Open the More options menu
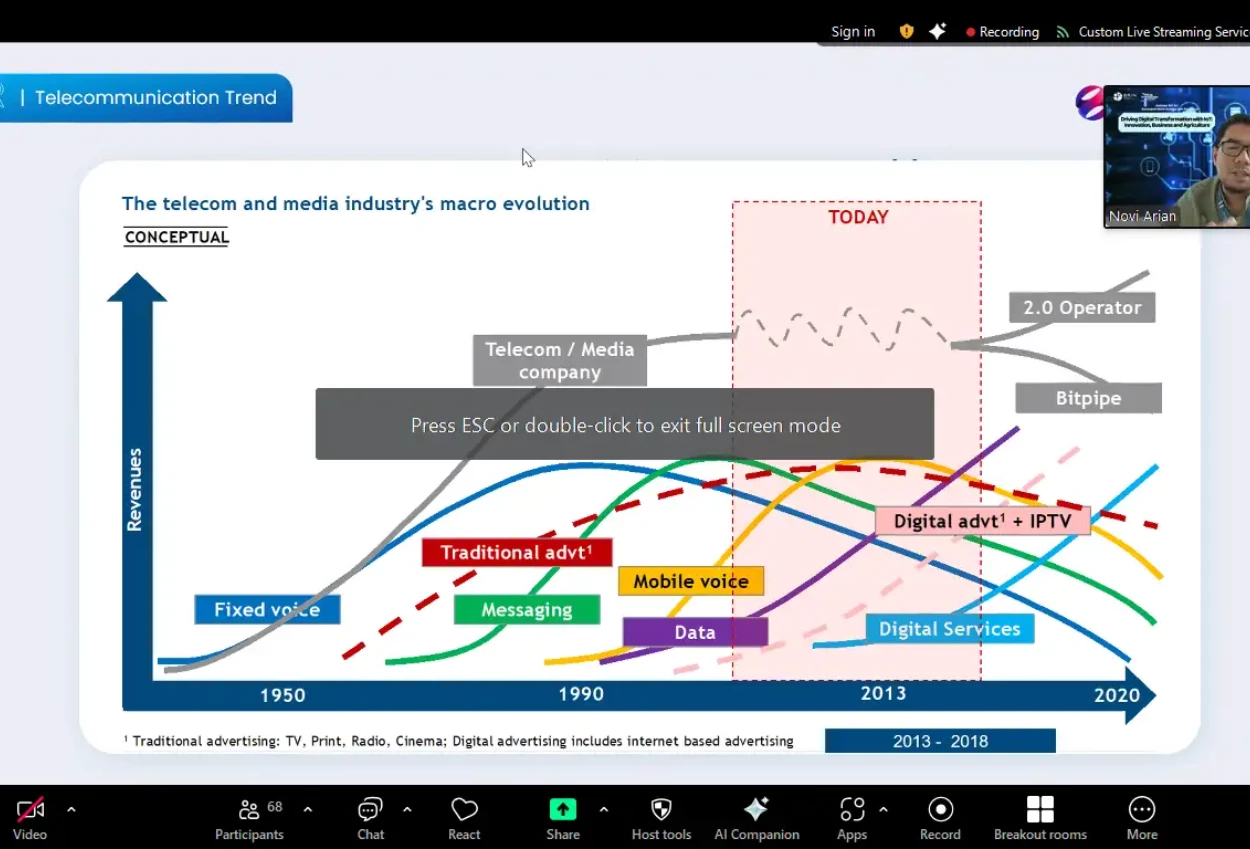 1142,818
